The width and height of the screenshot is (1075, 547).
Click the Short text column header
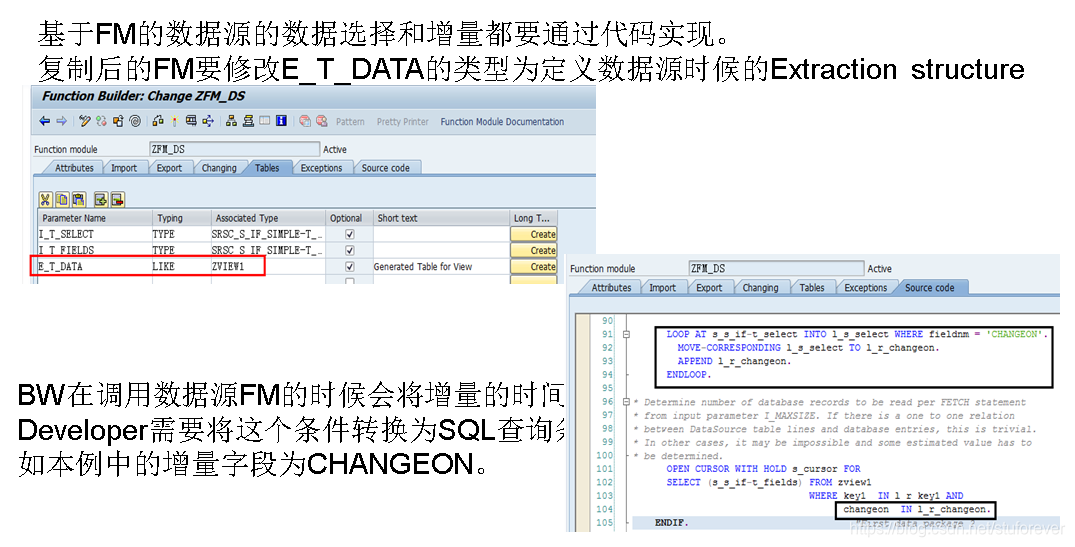tap(442, 218)
